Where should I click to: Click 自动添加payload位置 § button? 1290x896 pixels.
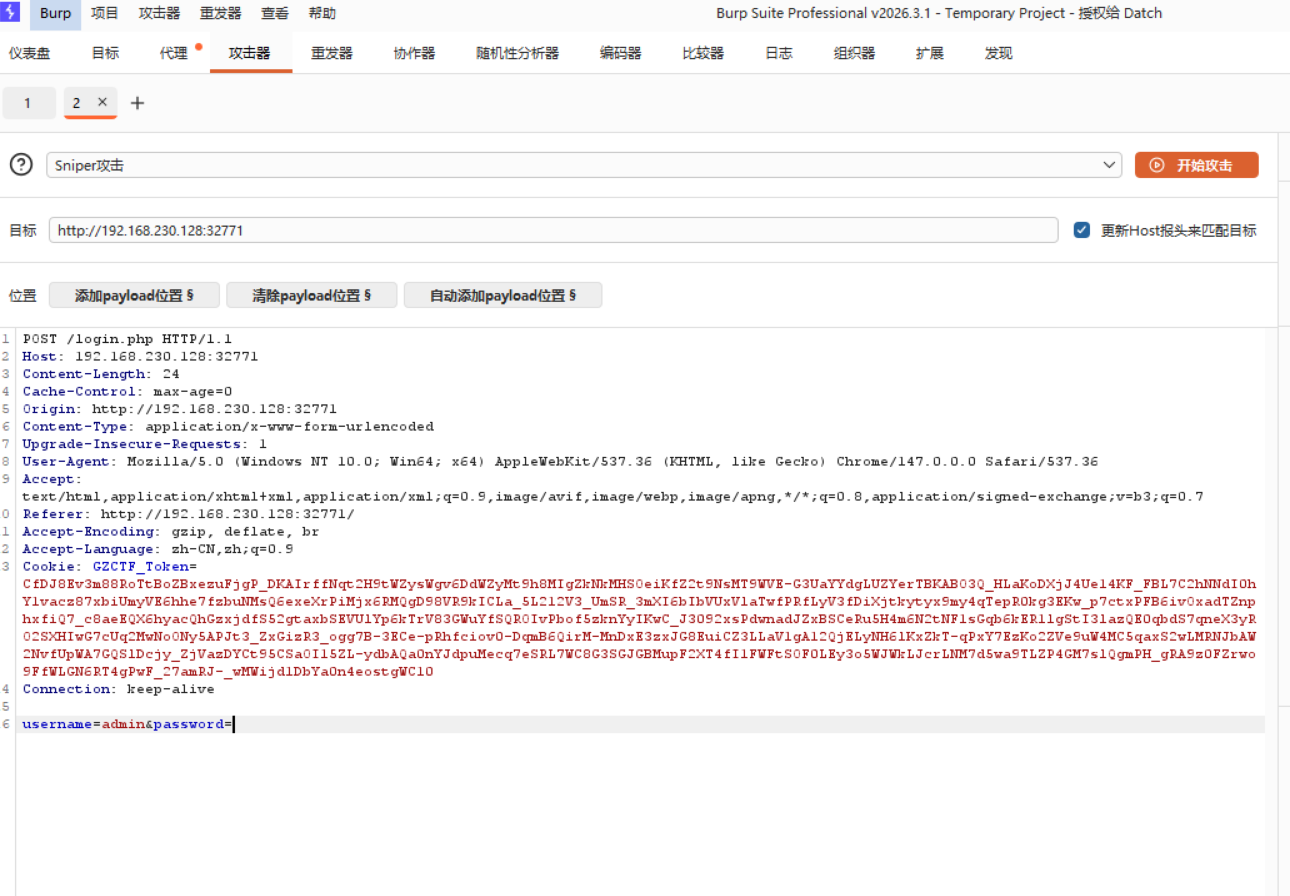(502, 295)
